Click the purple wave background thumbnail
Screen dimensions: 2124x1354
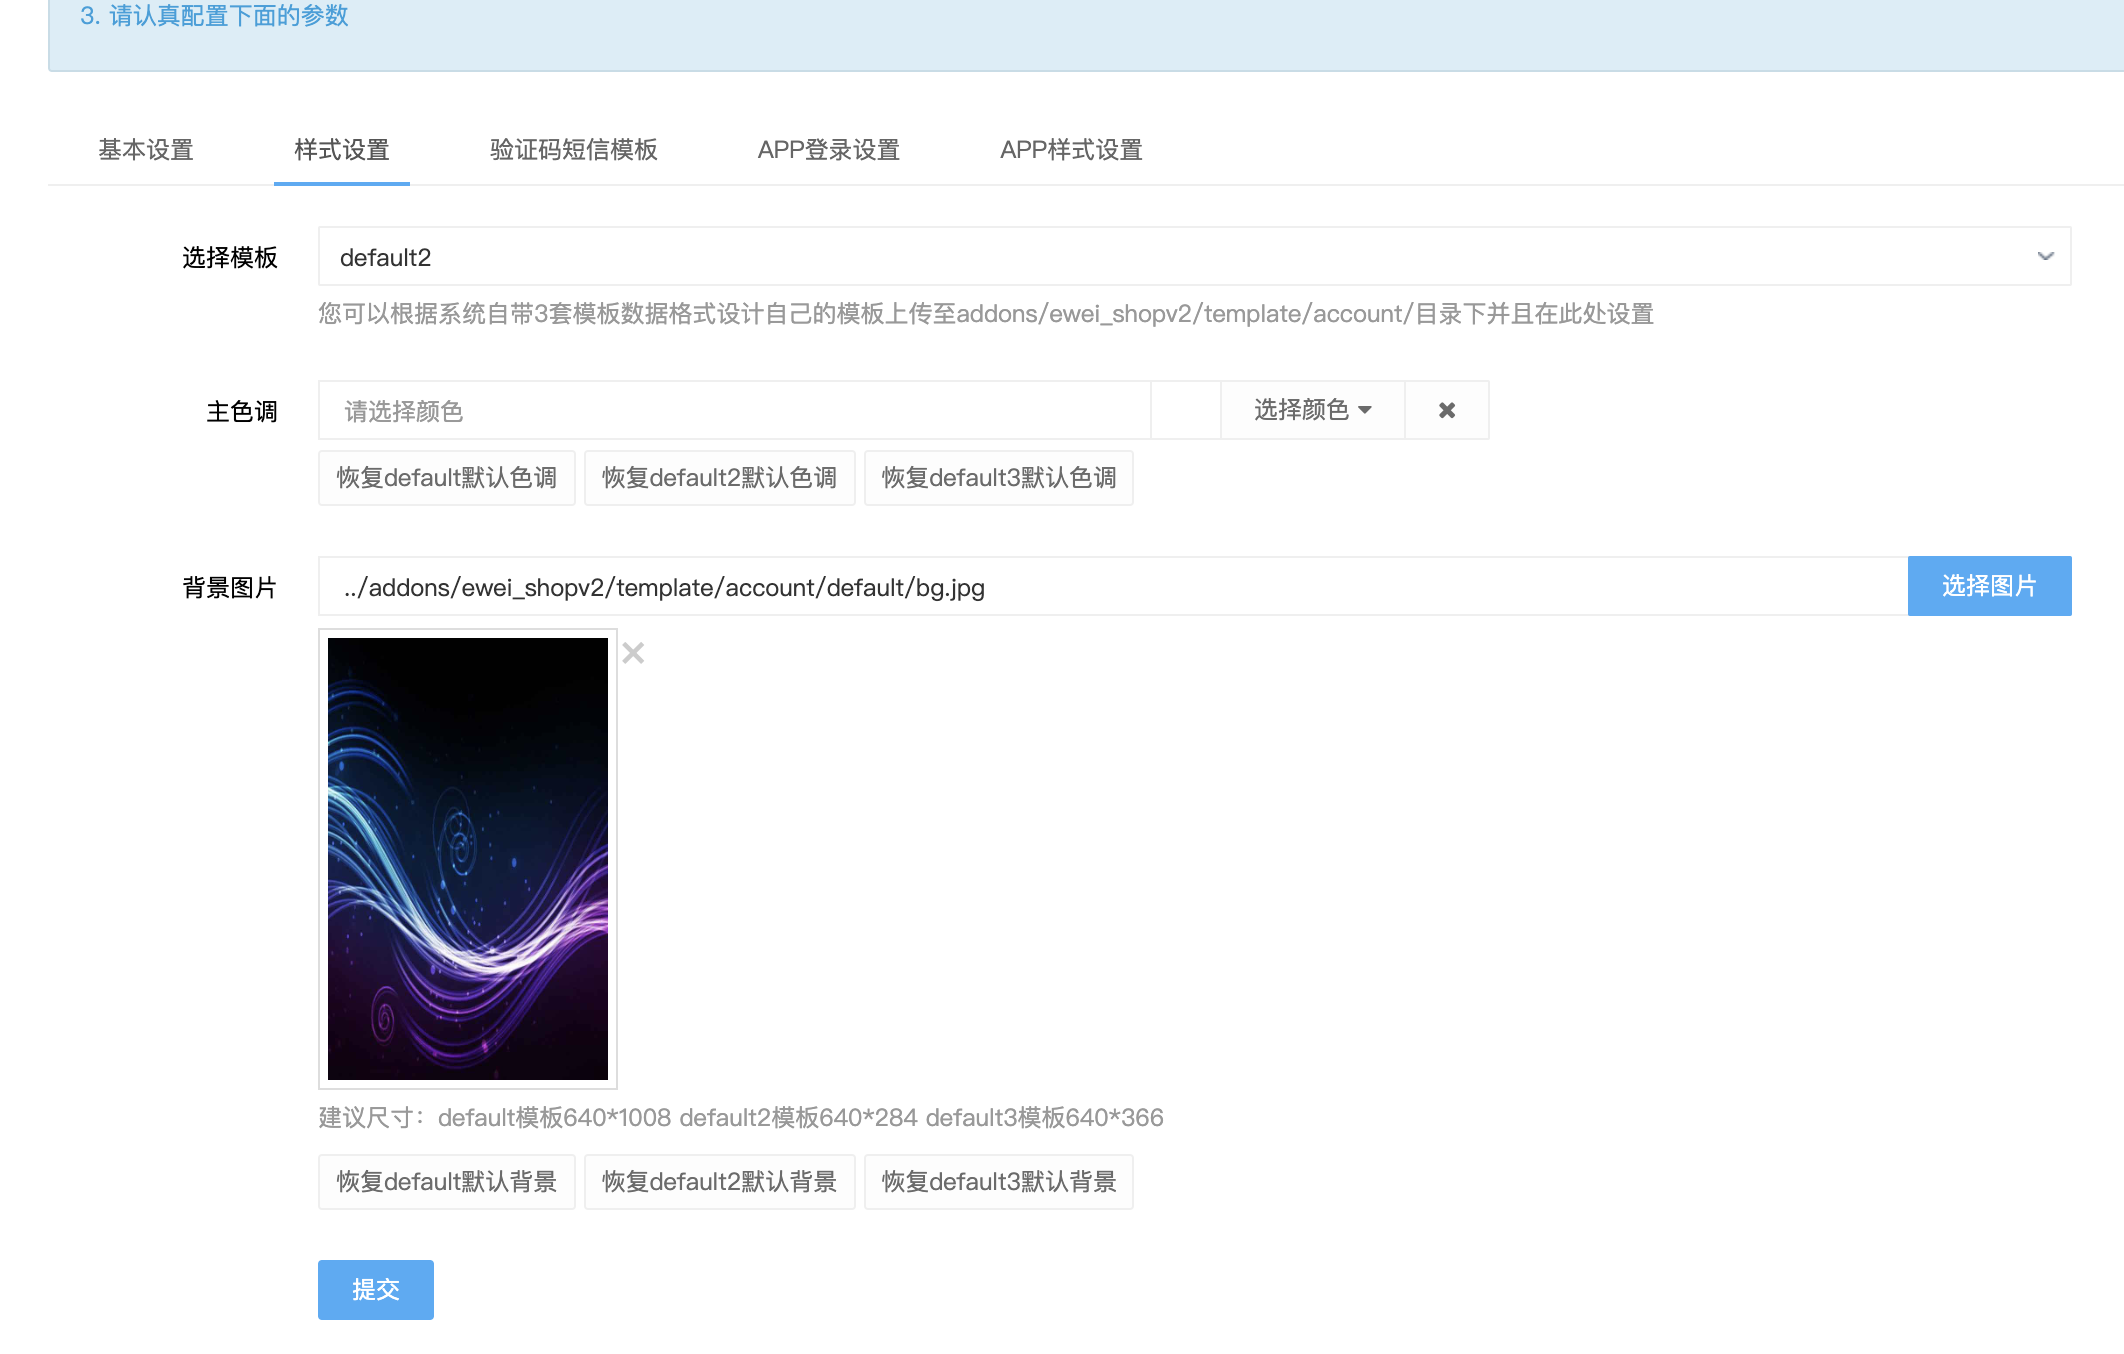(x=468, y=859)
